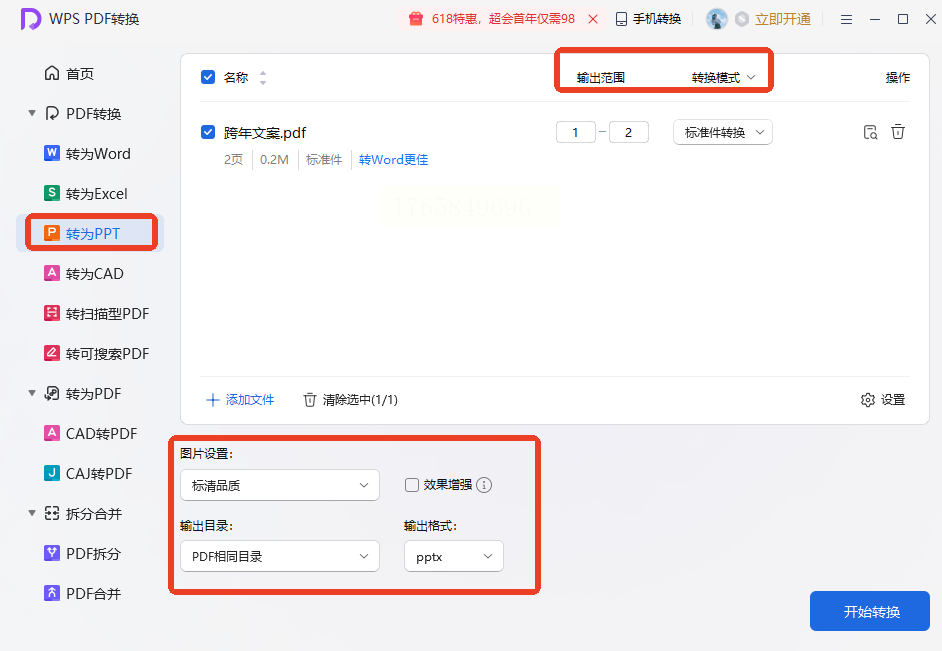Click the 立即开通 link
This screenshot has width=942, height=651.
[783, 19]
